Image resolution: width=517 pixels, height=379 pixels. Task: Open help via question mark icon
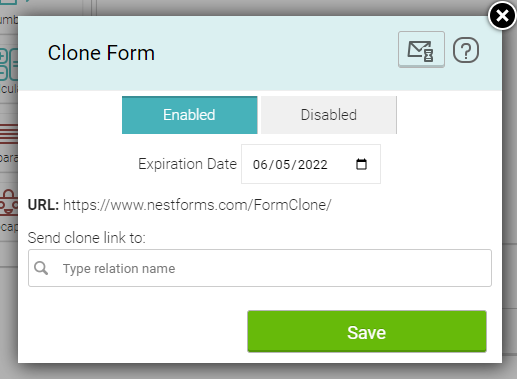[x=466, y=50]
